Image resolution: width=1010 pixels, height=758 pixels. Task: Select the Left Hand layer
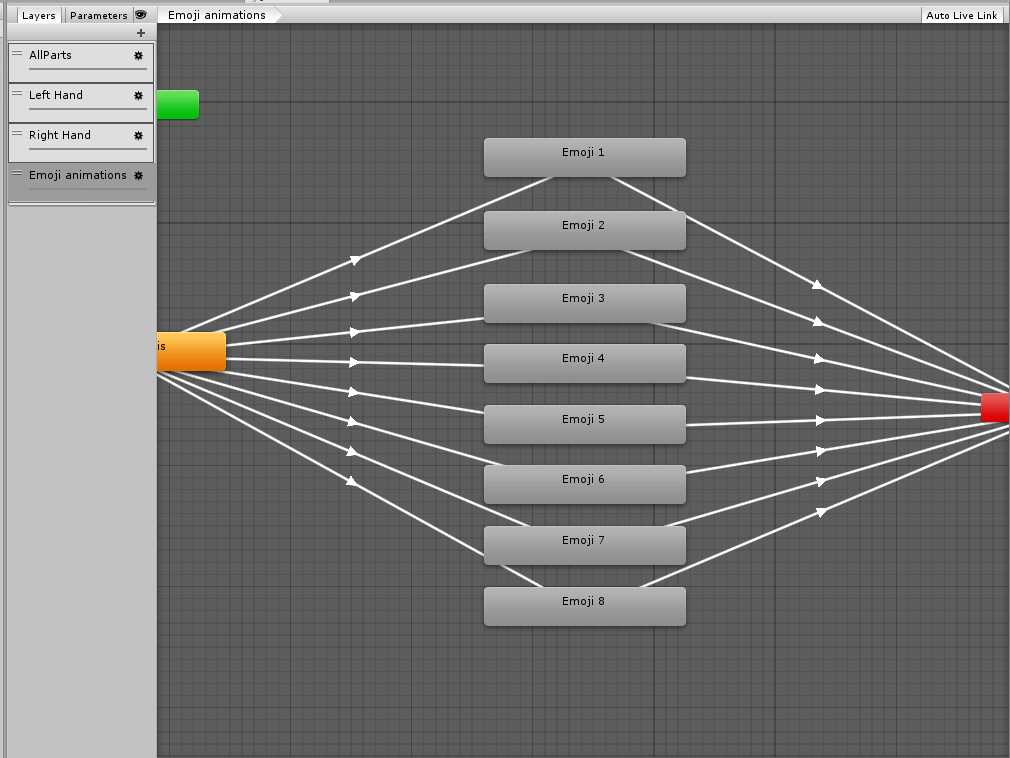pos(70,96)
